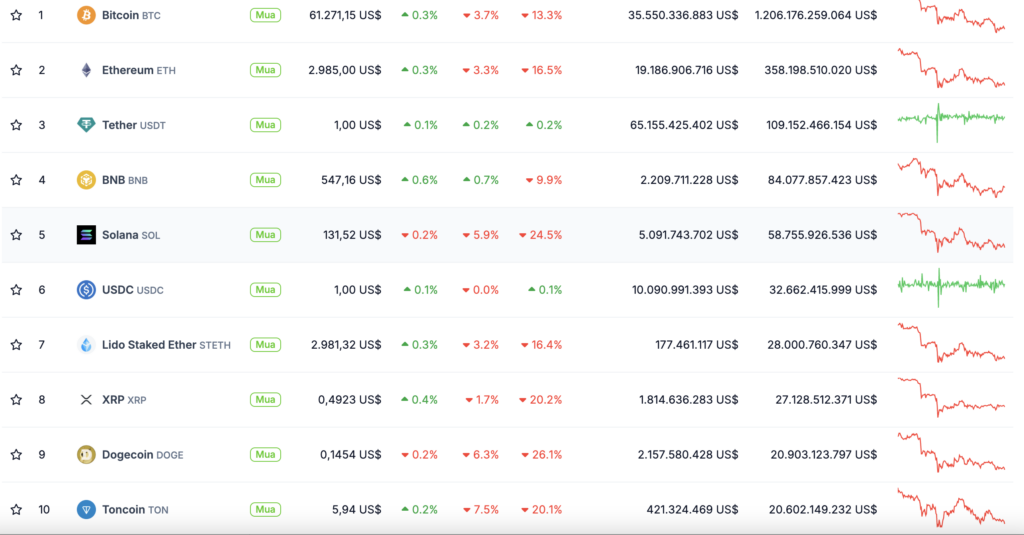Click Tether volume 65.155.425.402 US$
1024x535 pixels.
click(684, 125)
